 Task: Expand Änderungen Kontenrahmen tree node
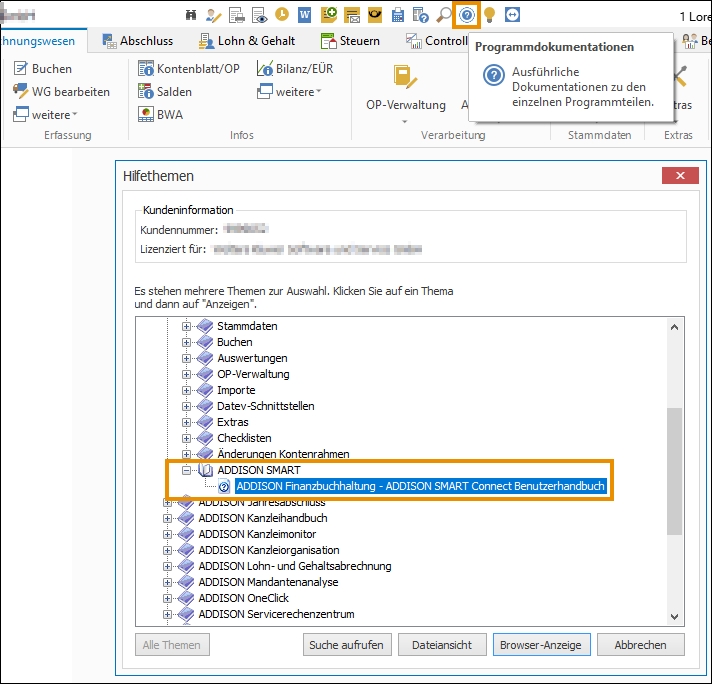point(186,454)
